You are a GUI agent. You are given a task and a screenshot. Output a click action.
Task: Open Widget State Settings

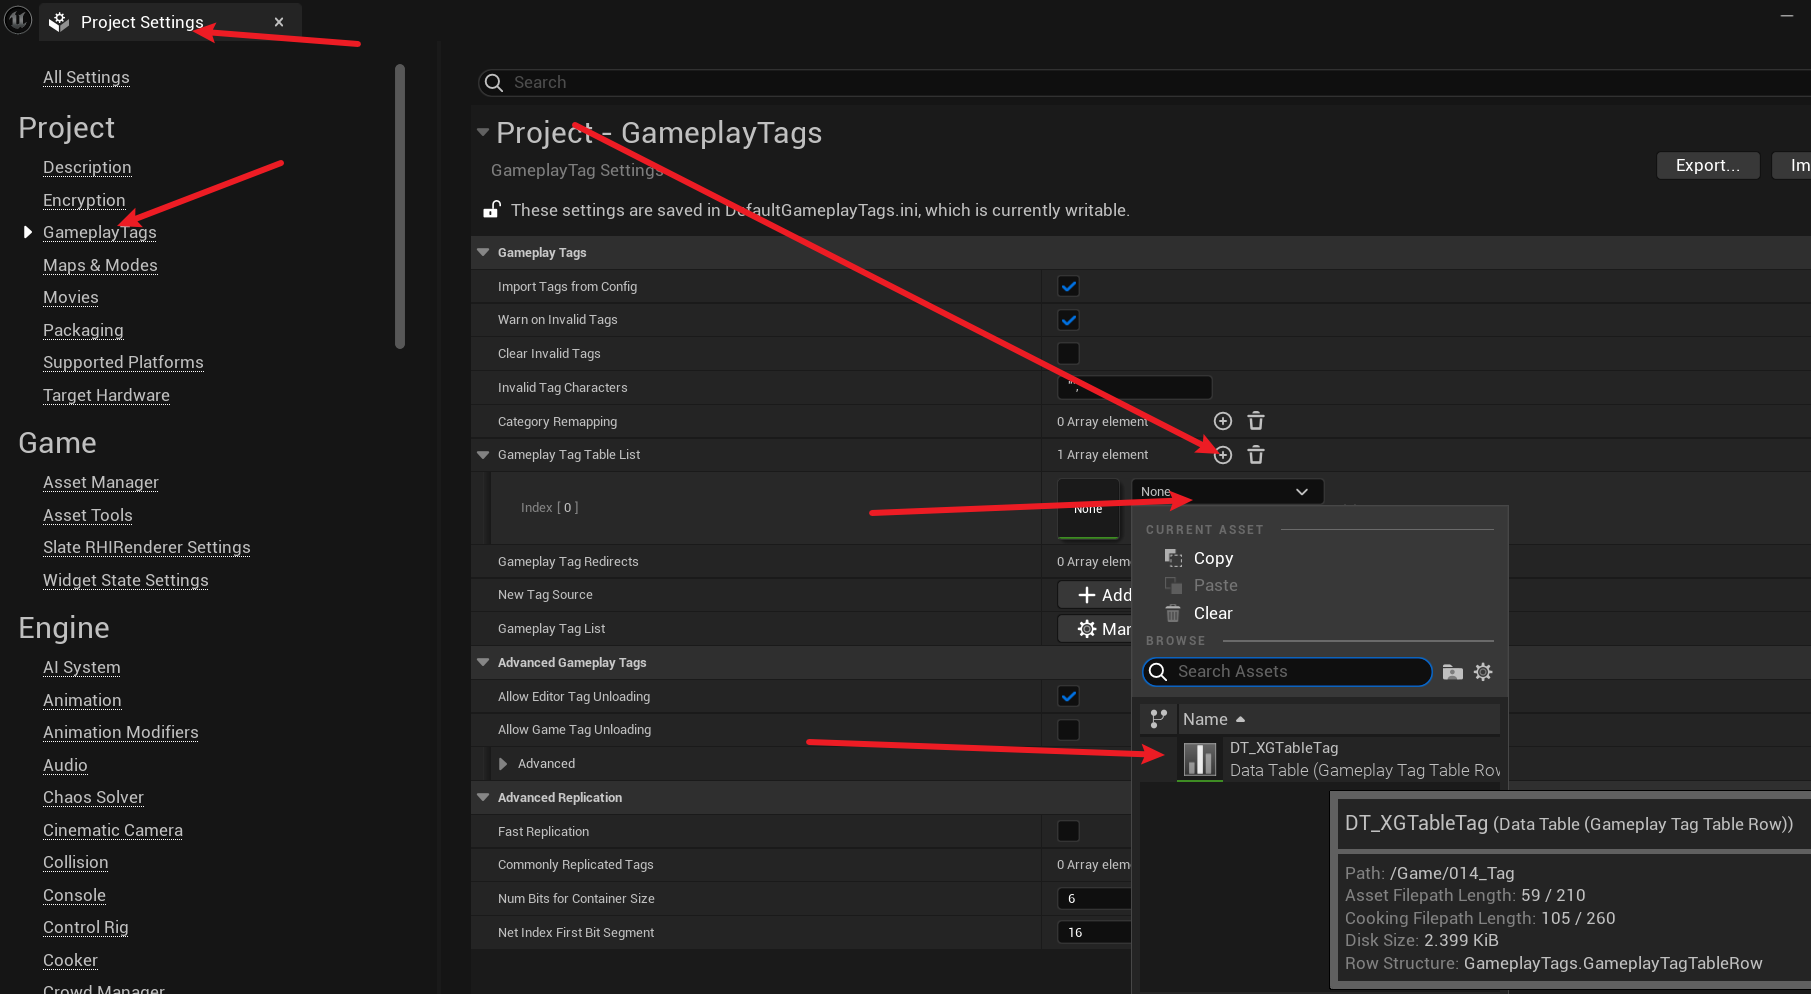click(126, 580)
